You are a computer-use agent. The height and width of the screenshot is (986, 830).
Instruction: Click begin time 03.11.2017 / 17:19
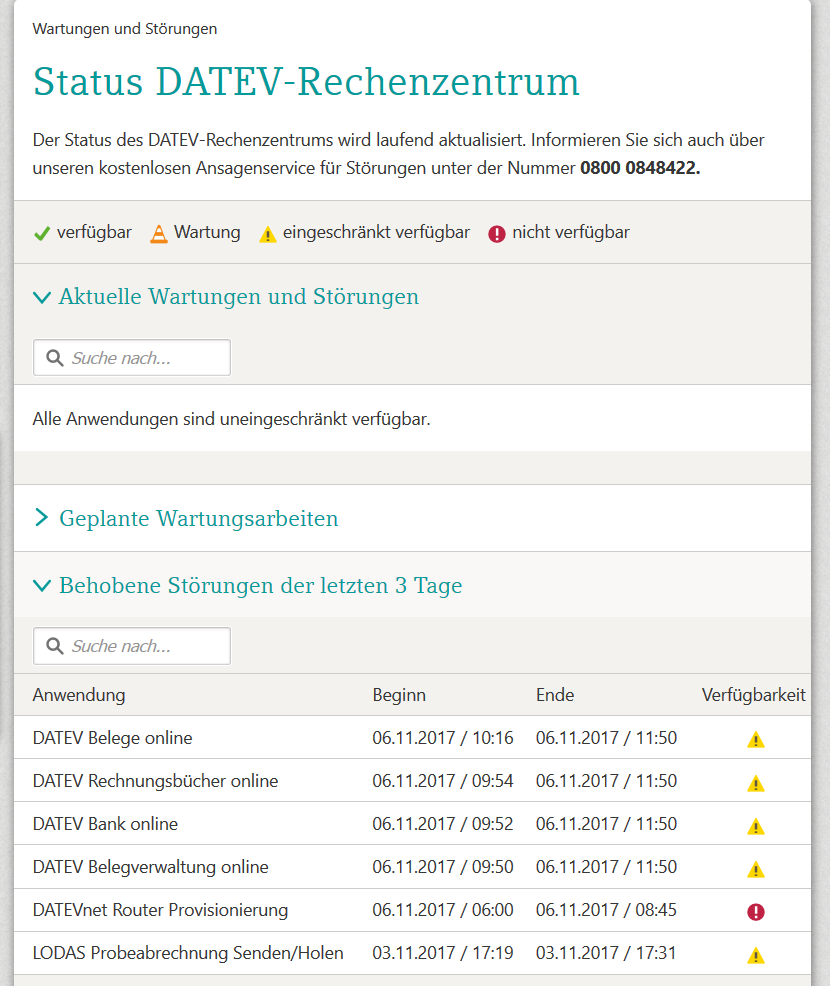443,953
